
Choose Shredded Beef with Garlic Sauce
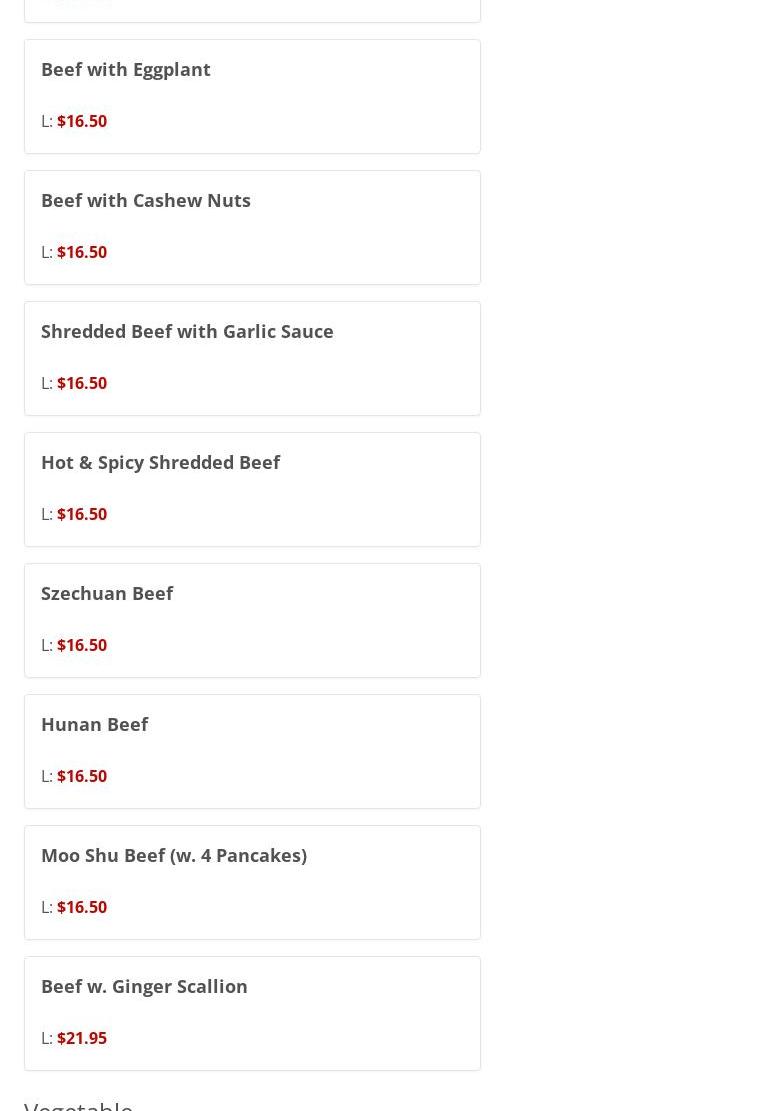[187, 331]
